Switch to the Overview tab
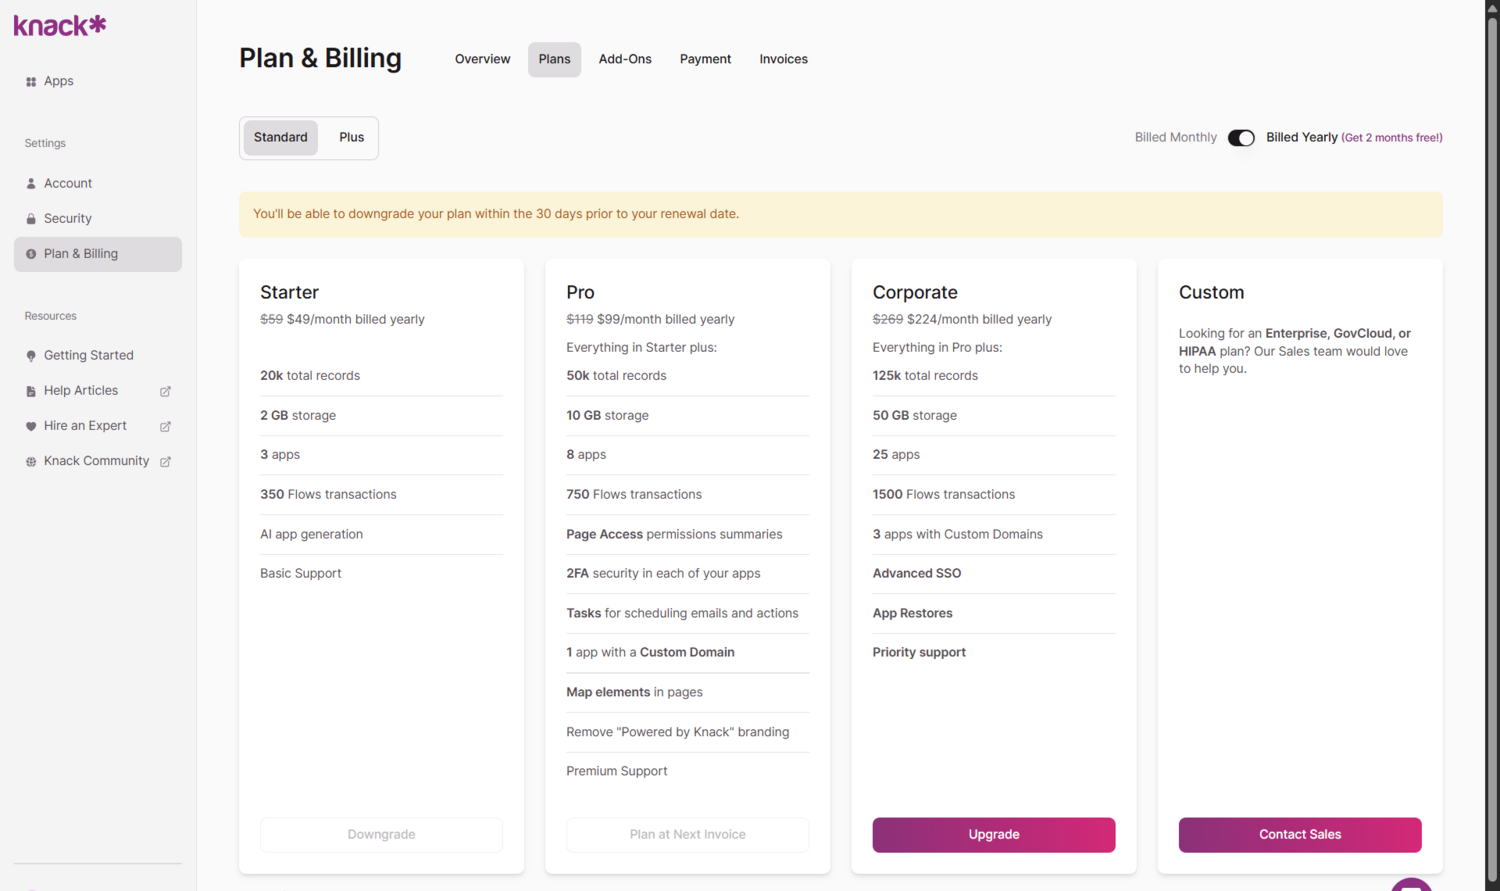Image resolution: width=1500 pixels, height=891 pixels. [482, 59]
